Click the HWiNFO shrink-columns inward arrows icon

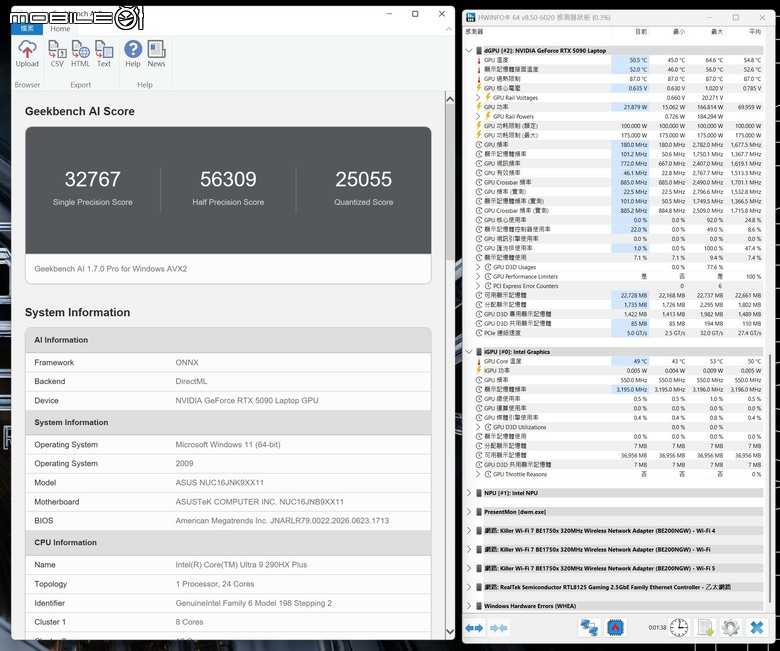(x=498, y=628)
